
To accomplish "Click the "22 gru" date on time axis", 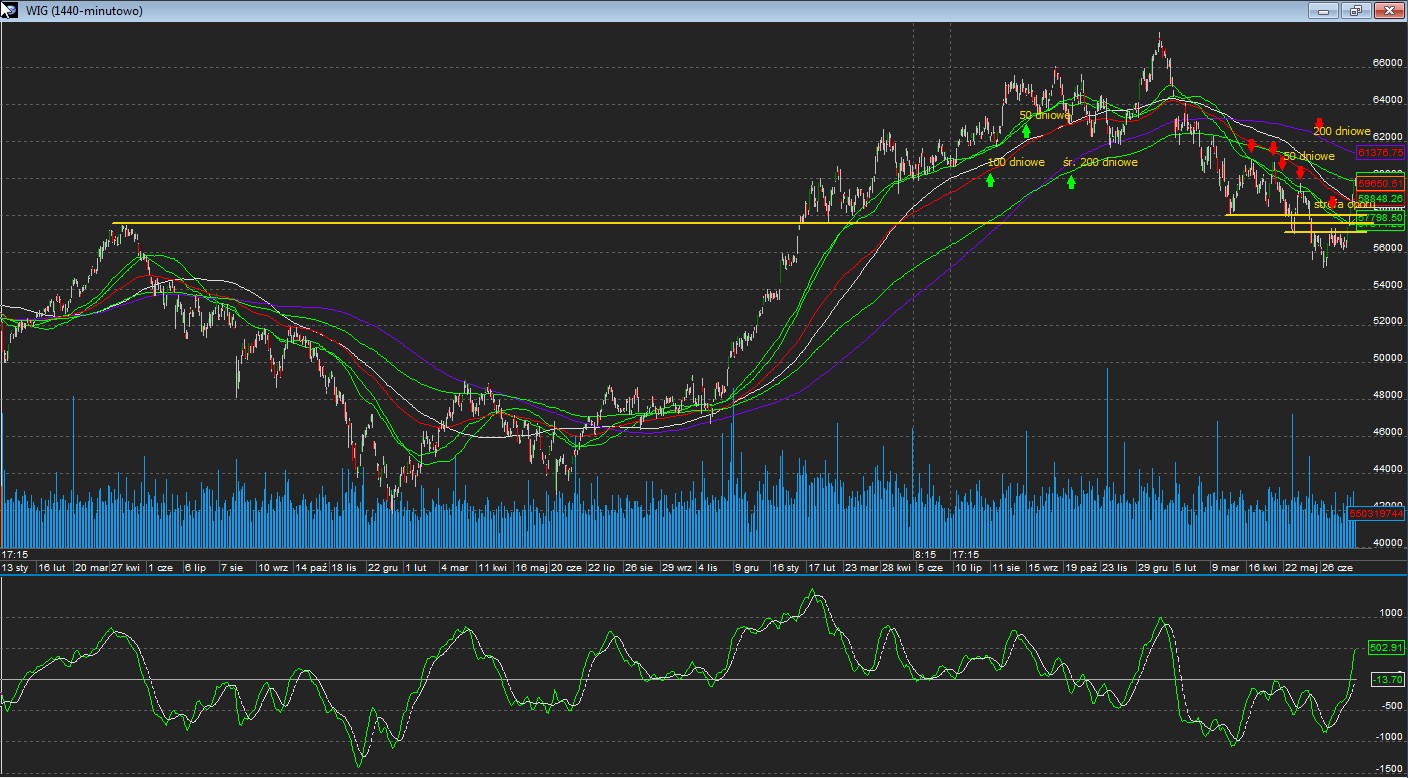I will point(385,567).
